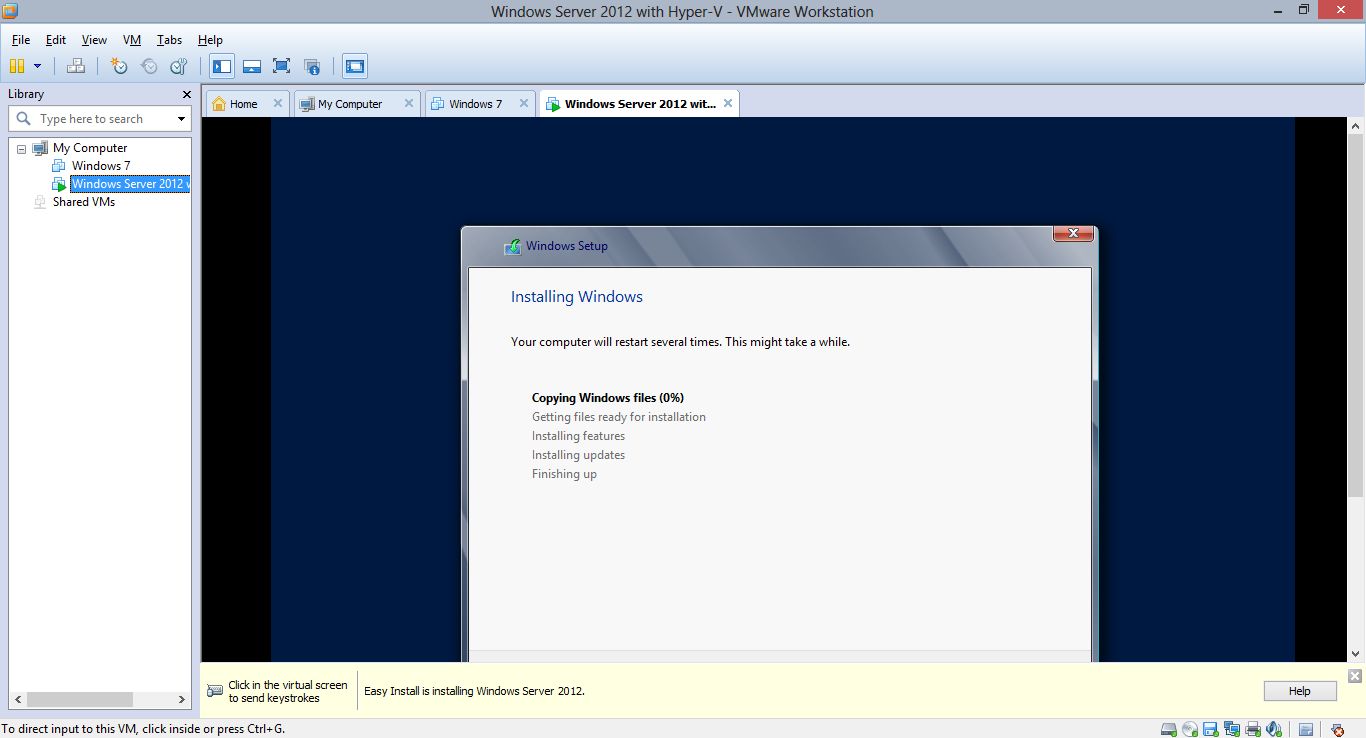Click the hard disk status icon
This screenshot has width=1366, height=738.
click(1169, 729)
